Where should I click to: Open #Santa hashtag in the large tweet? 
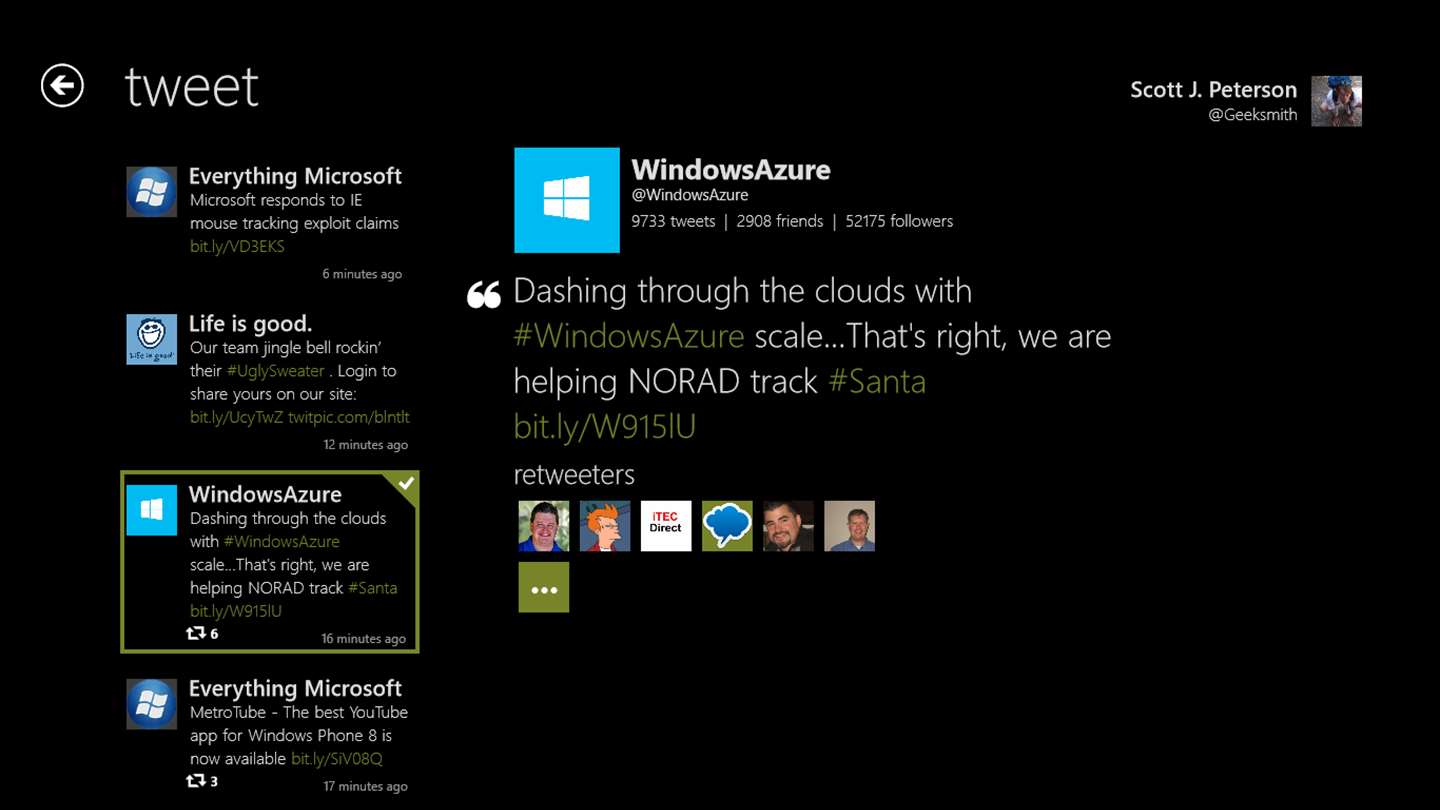click(877, 381)
